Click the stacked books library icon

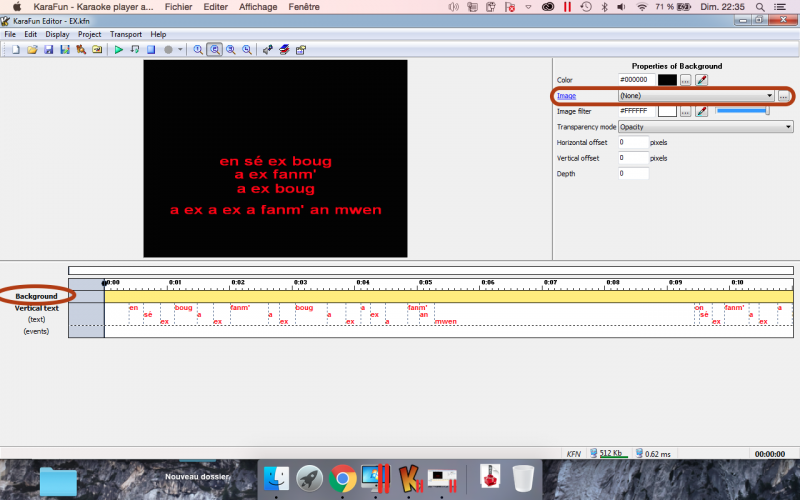tap(284, 49)
